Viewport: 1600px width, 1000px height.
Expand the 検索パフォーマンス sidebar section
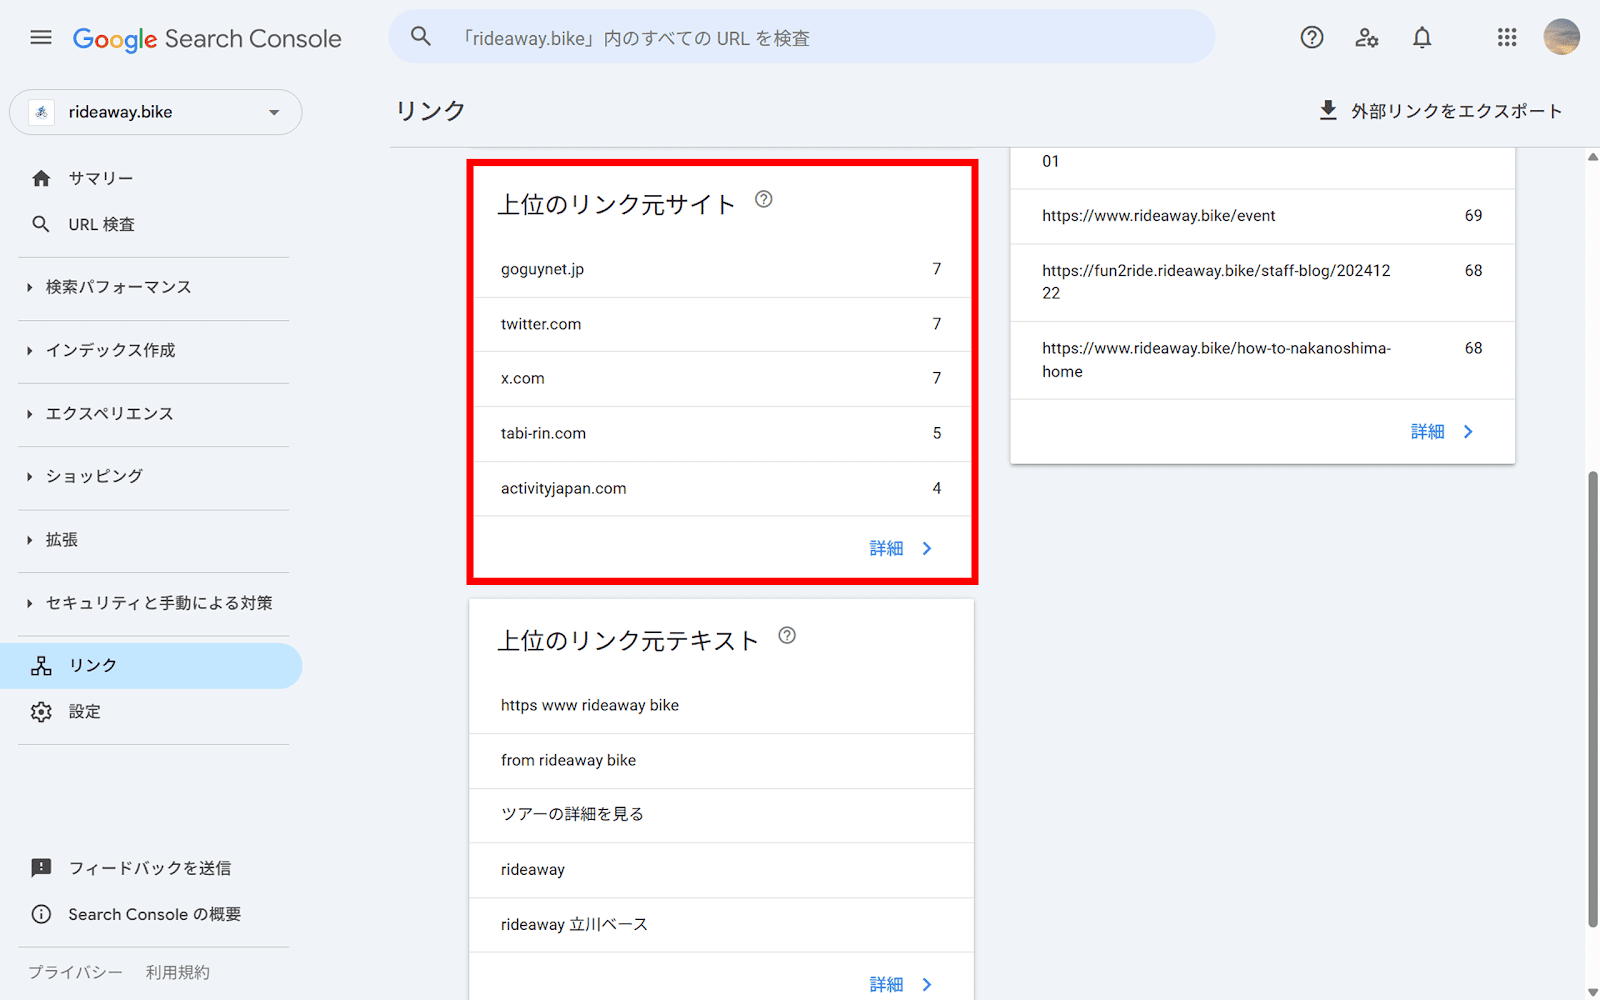pyautogui.click(x=118, y=287)
